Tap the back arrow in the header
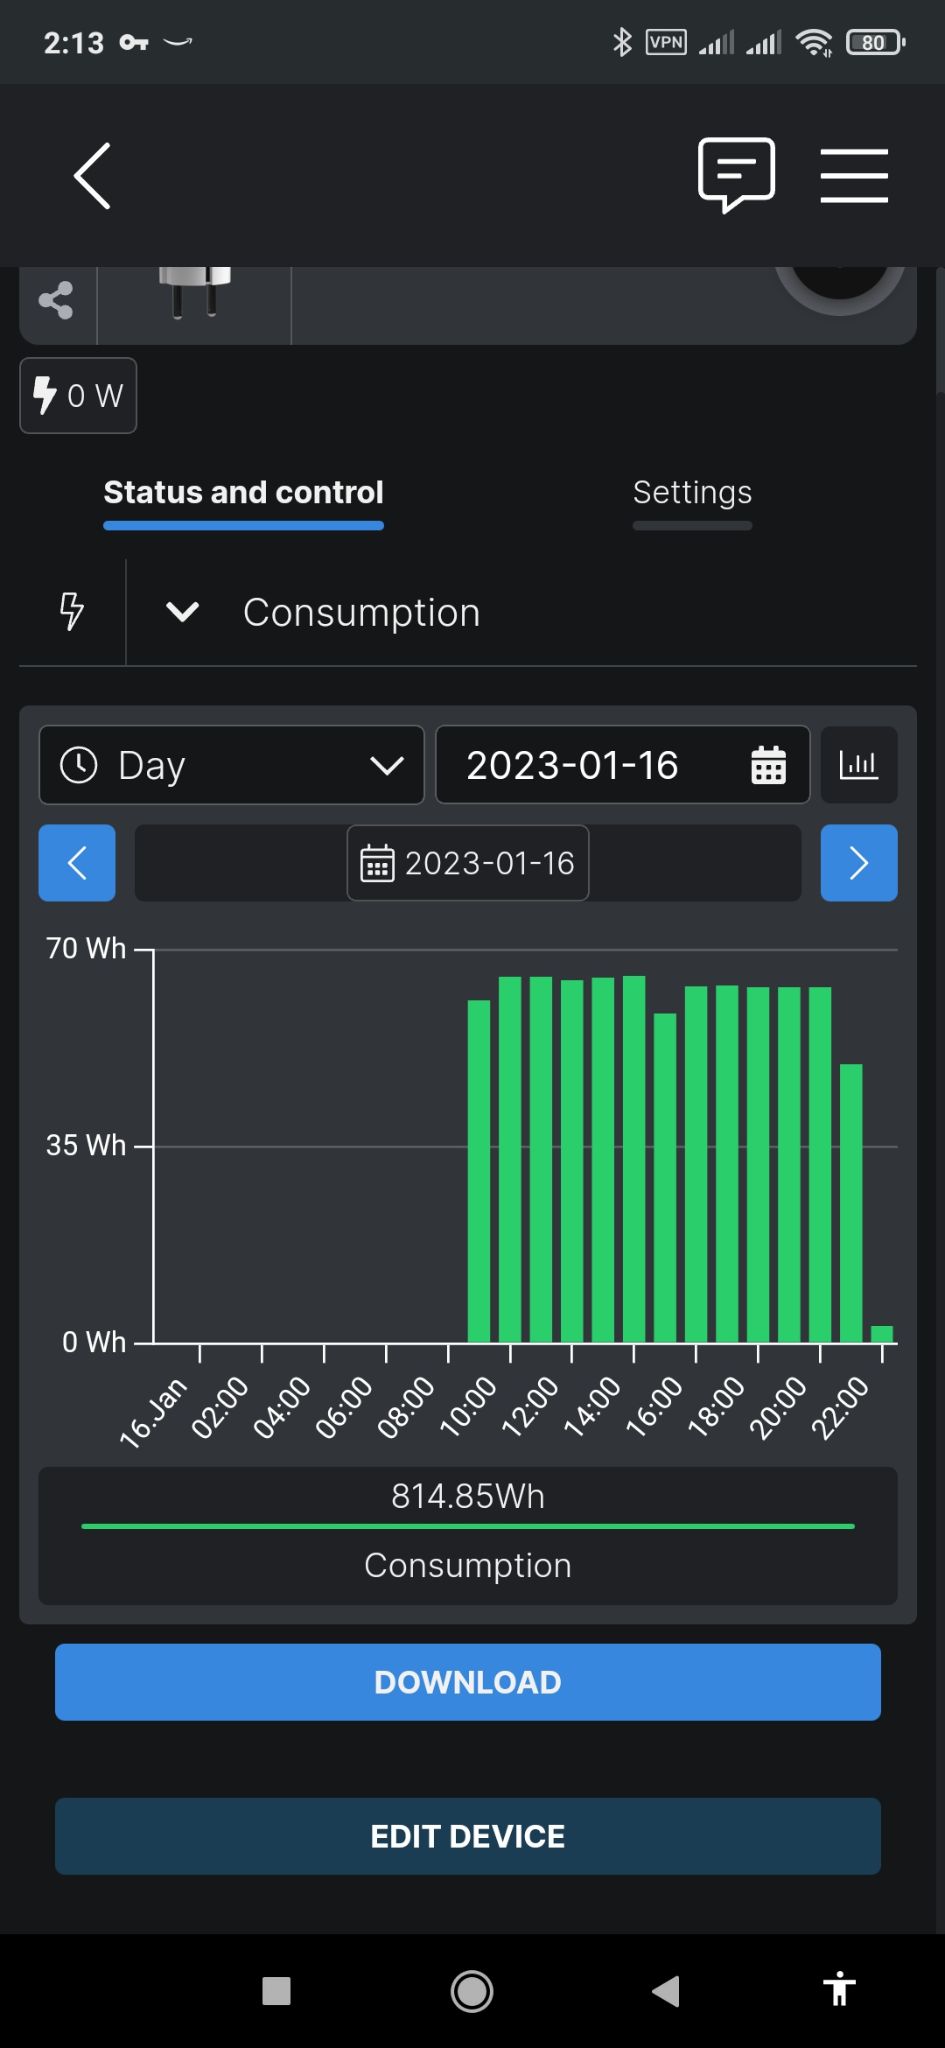945x2048 pixels. click(x=92, y=176)
